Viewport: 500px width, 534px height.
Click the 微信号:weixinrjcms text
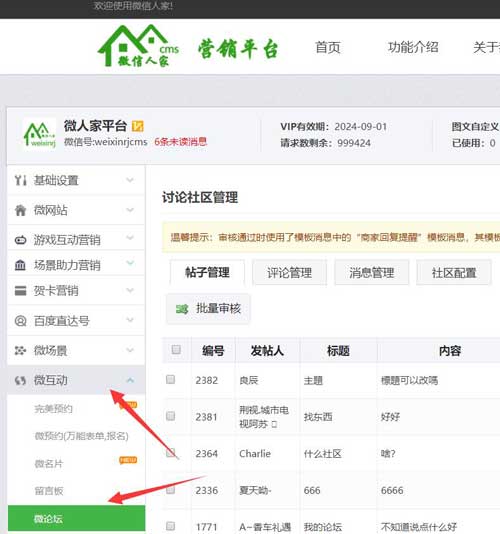pos(106,142)
